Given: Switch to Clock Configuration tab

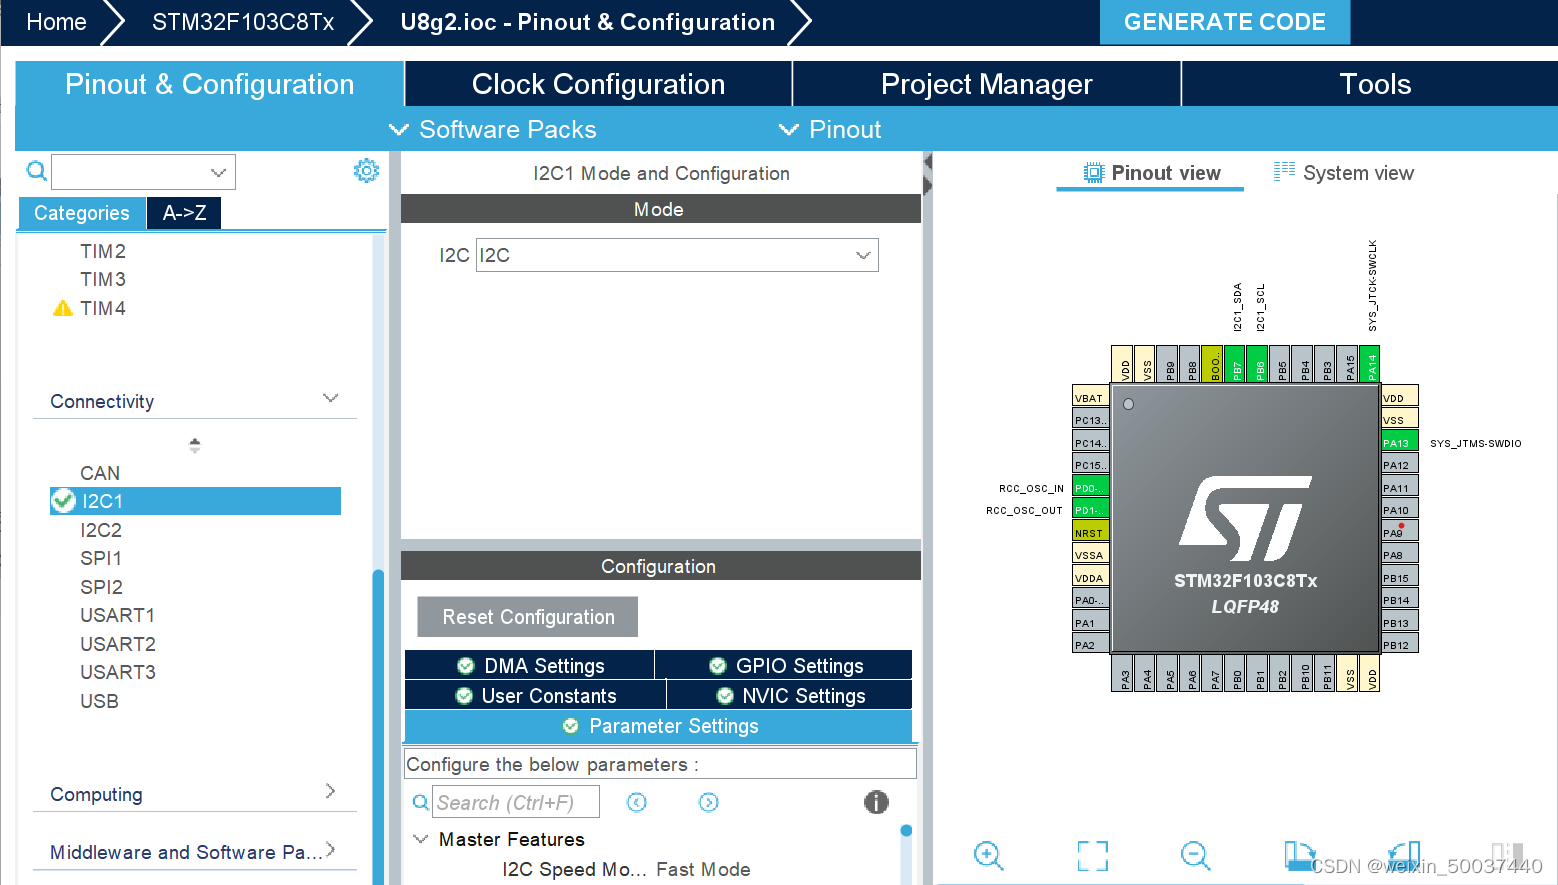Looking at the screenshot, I should coord(598,84).
